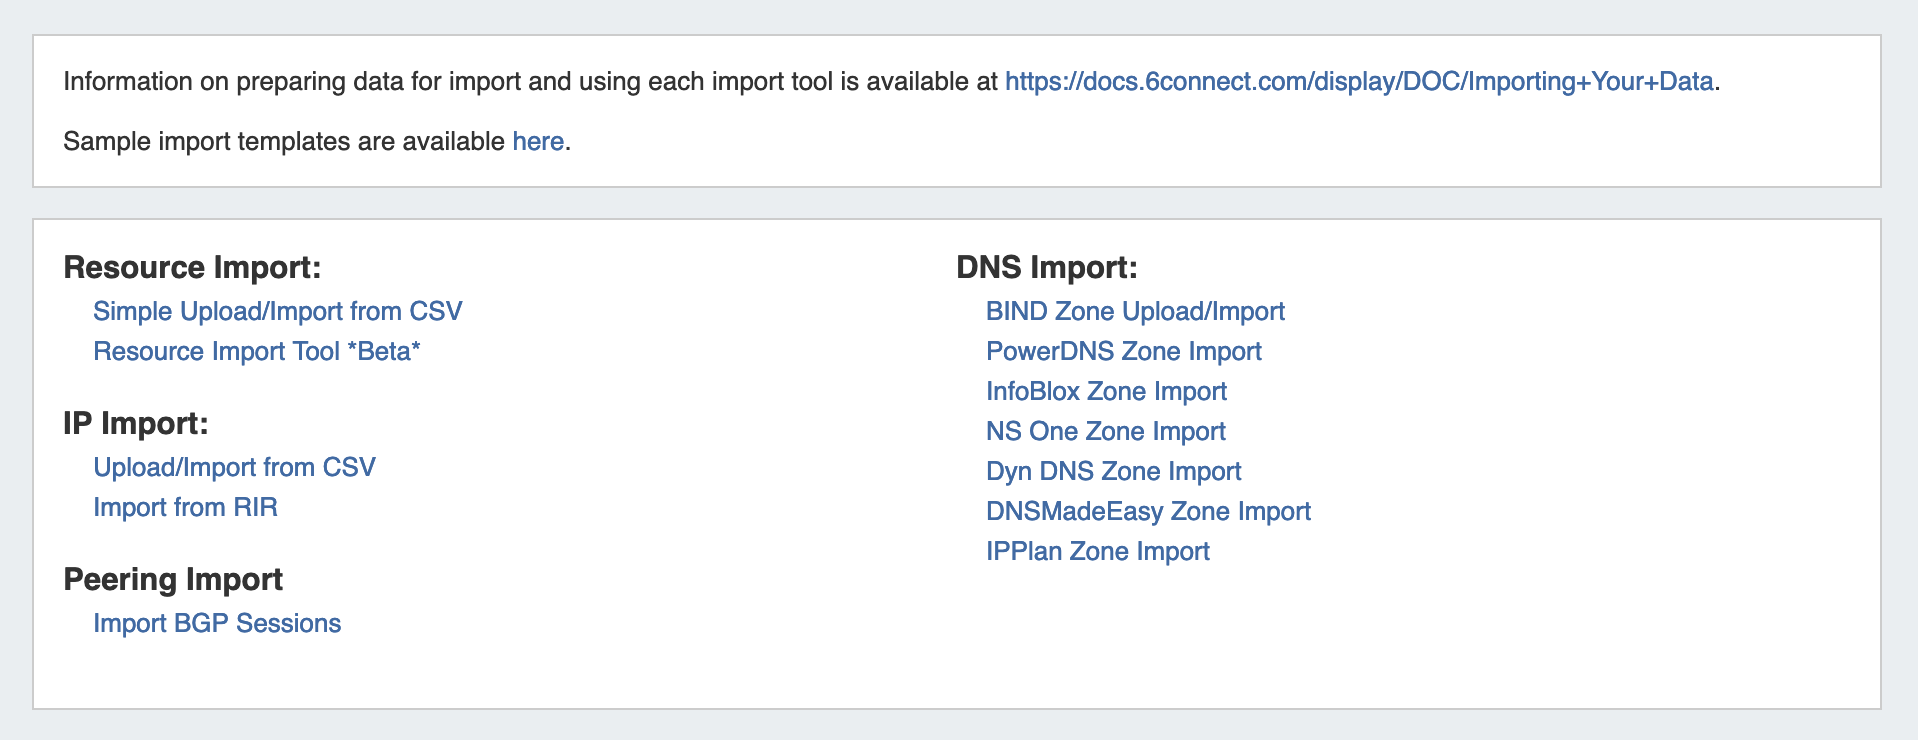Viewport: 1918px width, 740px height.
Task: Open IPPlan Zone Import
Action: coord(1097,552)
